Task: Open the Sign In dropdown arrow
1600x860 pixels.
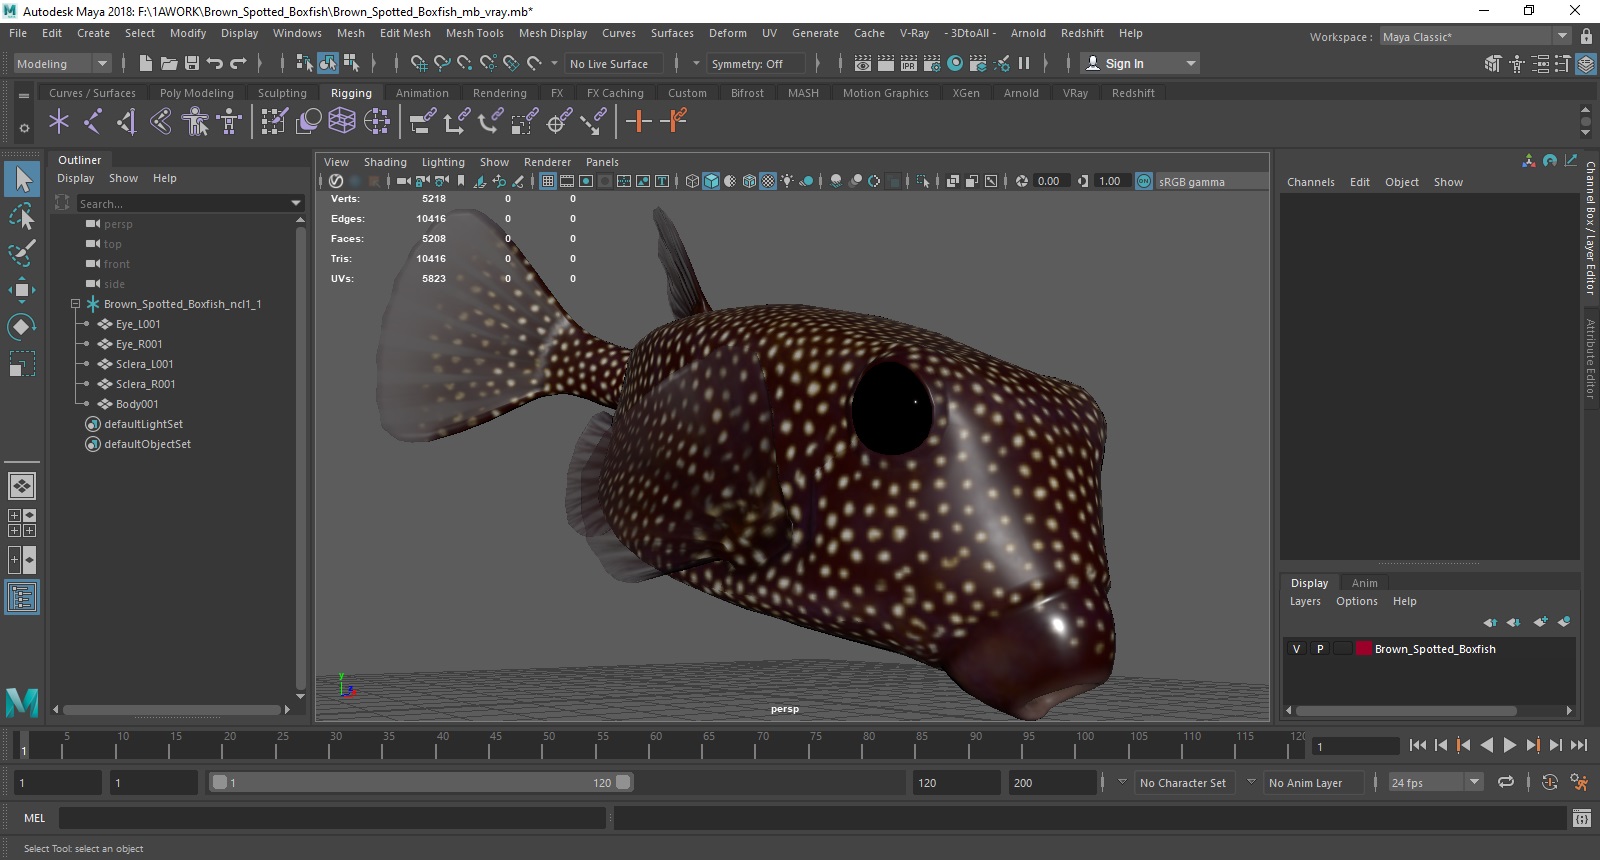Action: pos(1190,63)
